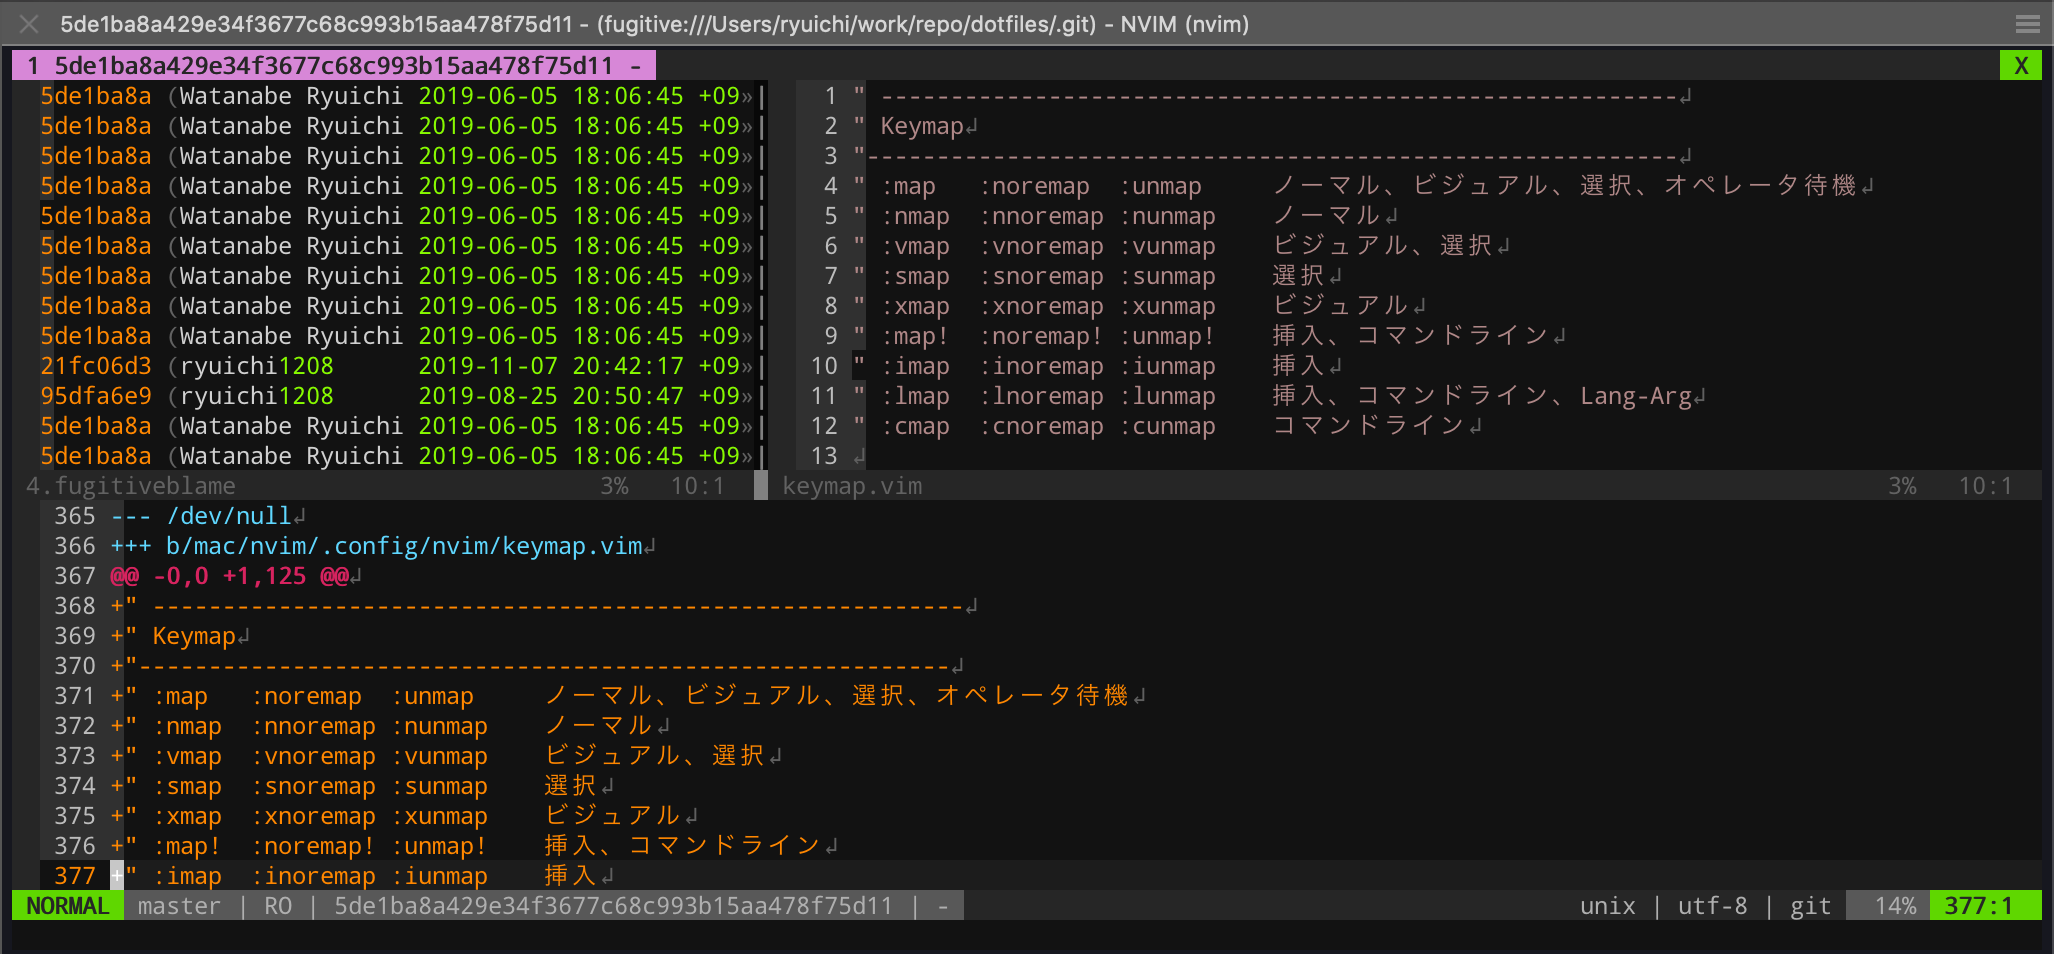Image resolution: width=2054 pixels, height=954 pixels.
Task: Click line number 377 in the diff buffer
Action: pyautogui.click(x=73, y=875)
